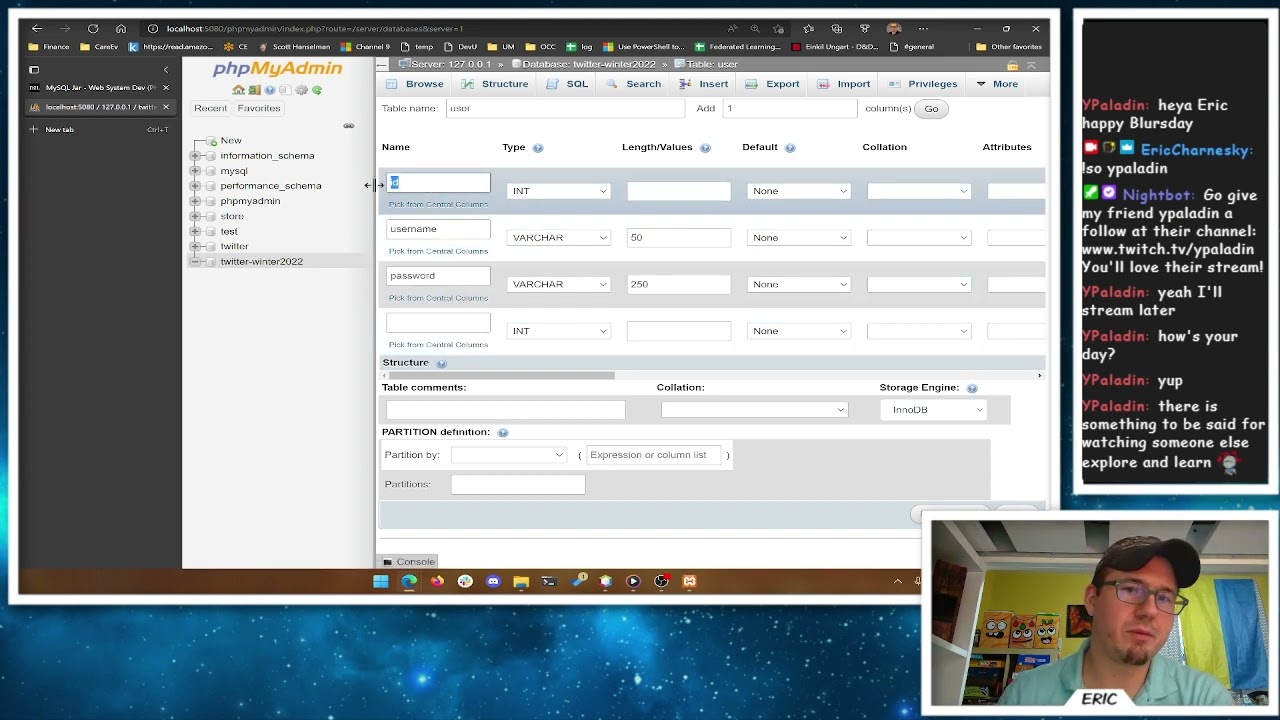Viewport: 1280px width, 720px height.
Task: Reload navigation panel green refresh icon
Action: click(317, 90)
